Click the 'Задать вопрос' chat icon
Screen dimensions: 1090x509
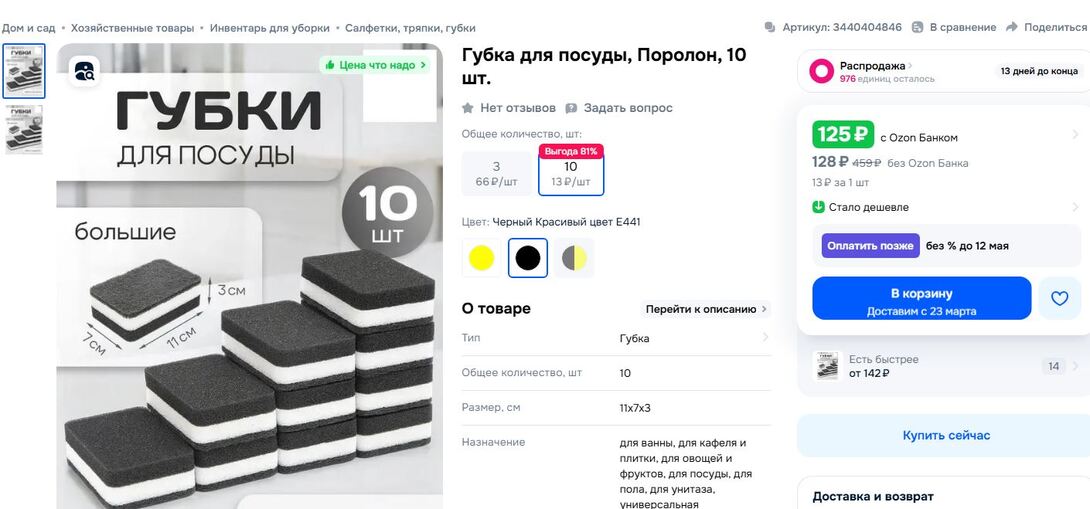(x=571, y=108)
